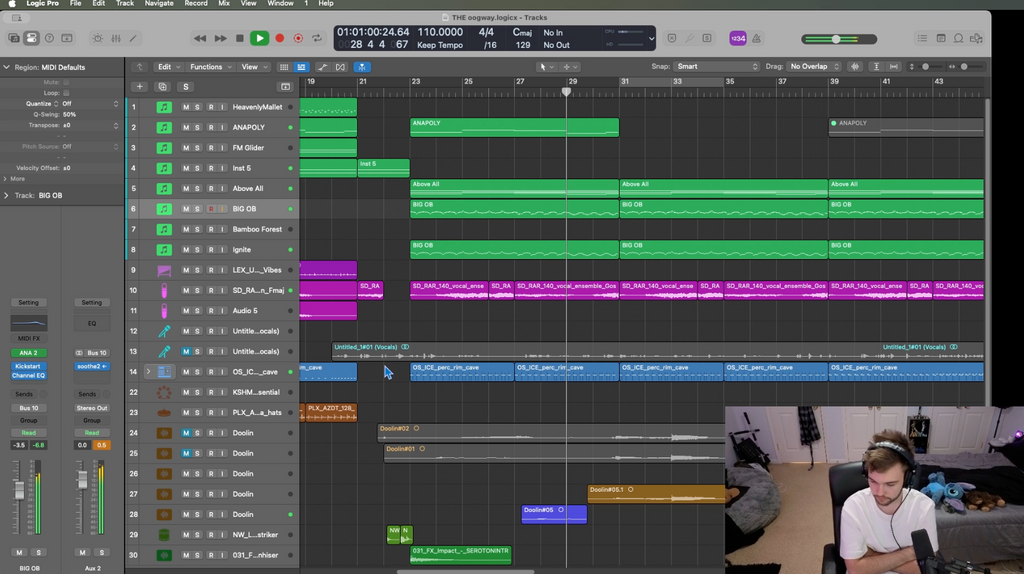Image resolution: width=1024 pixels, height=574 pixels.
Task: Solo the ANAPOLY track
Action: click(197, 127)
